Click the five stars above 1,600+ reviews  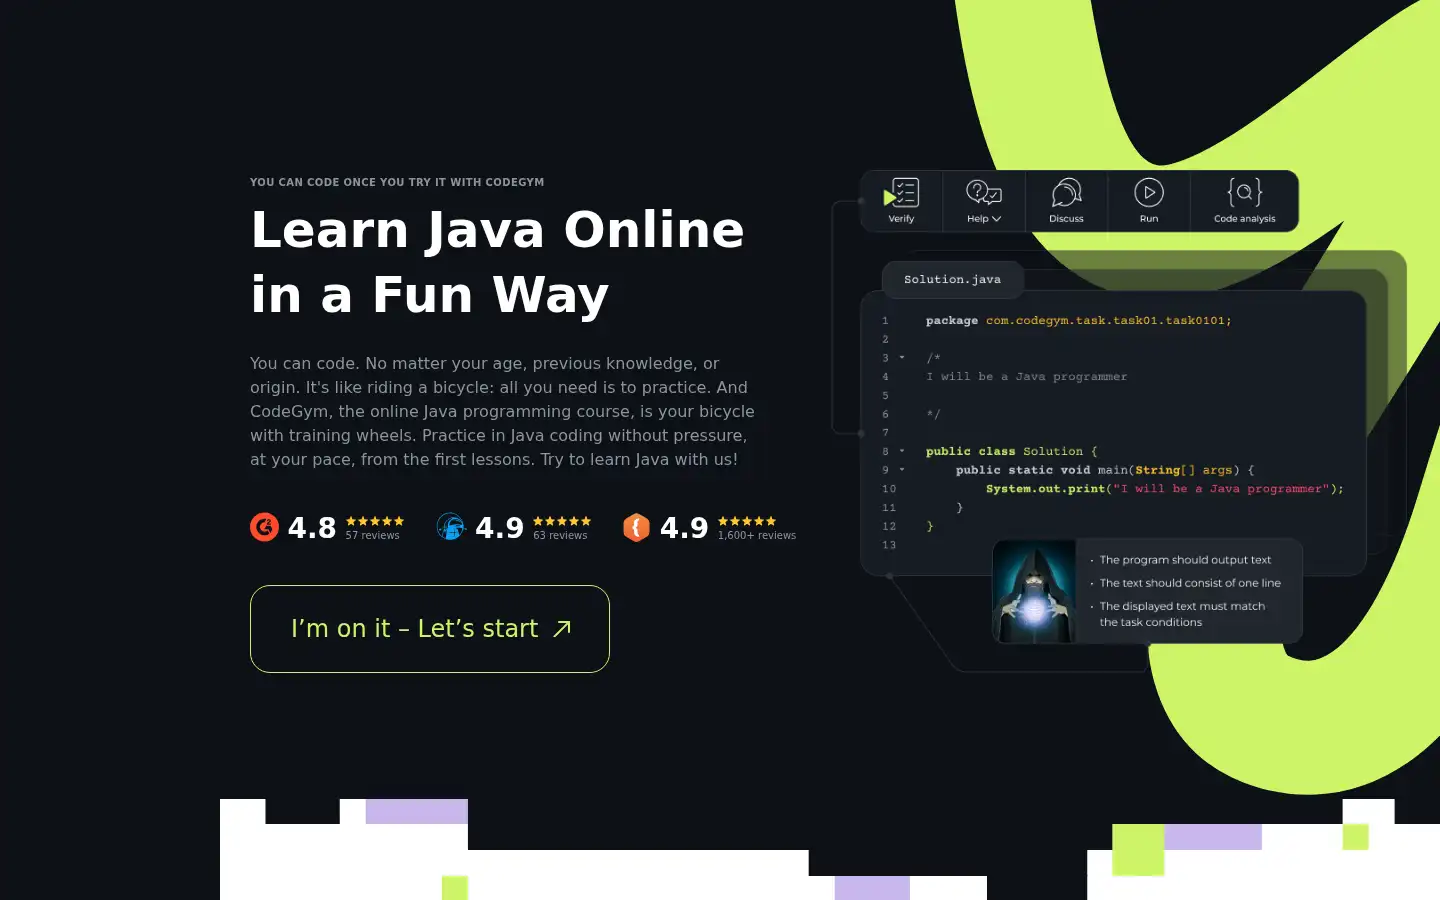coord(747,521)
